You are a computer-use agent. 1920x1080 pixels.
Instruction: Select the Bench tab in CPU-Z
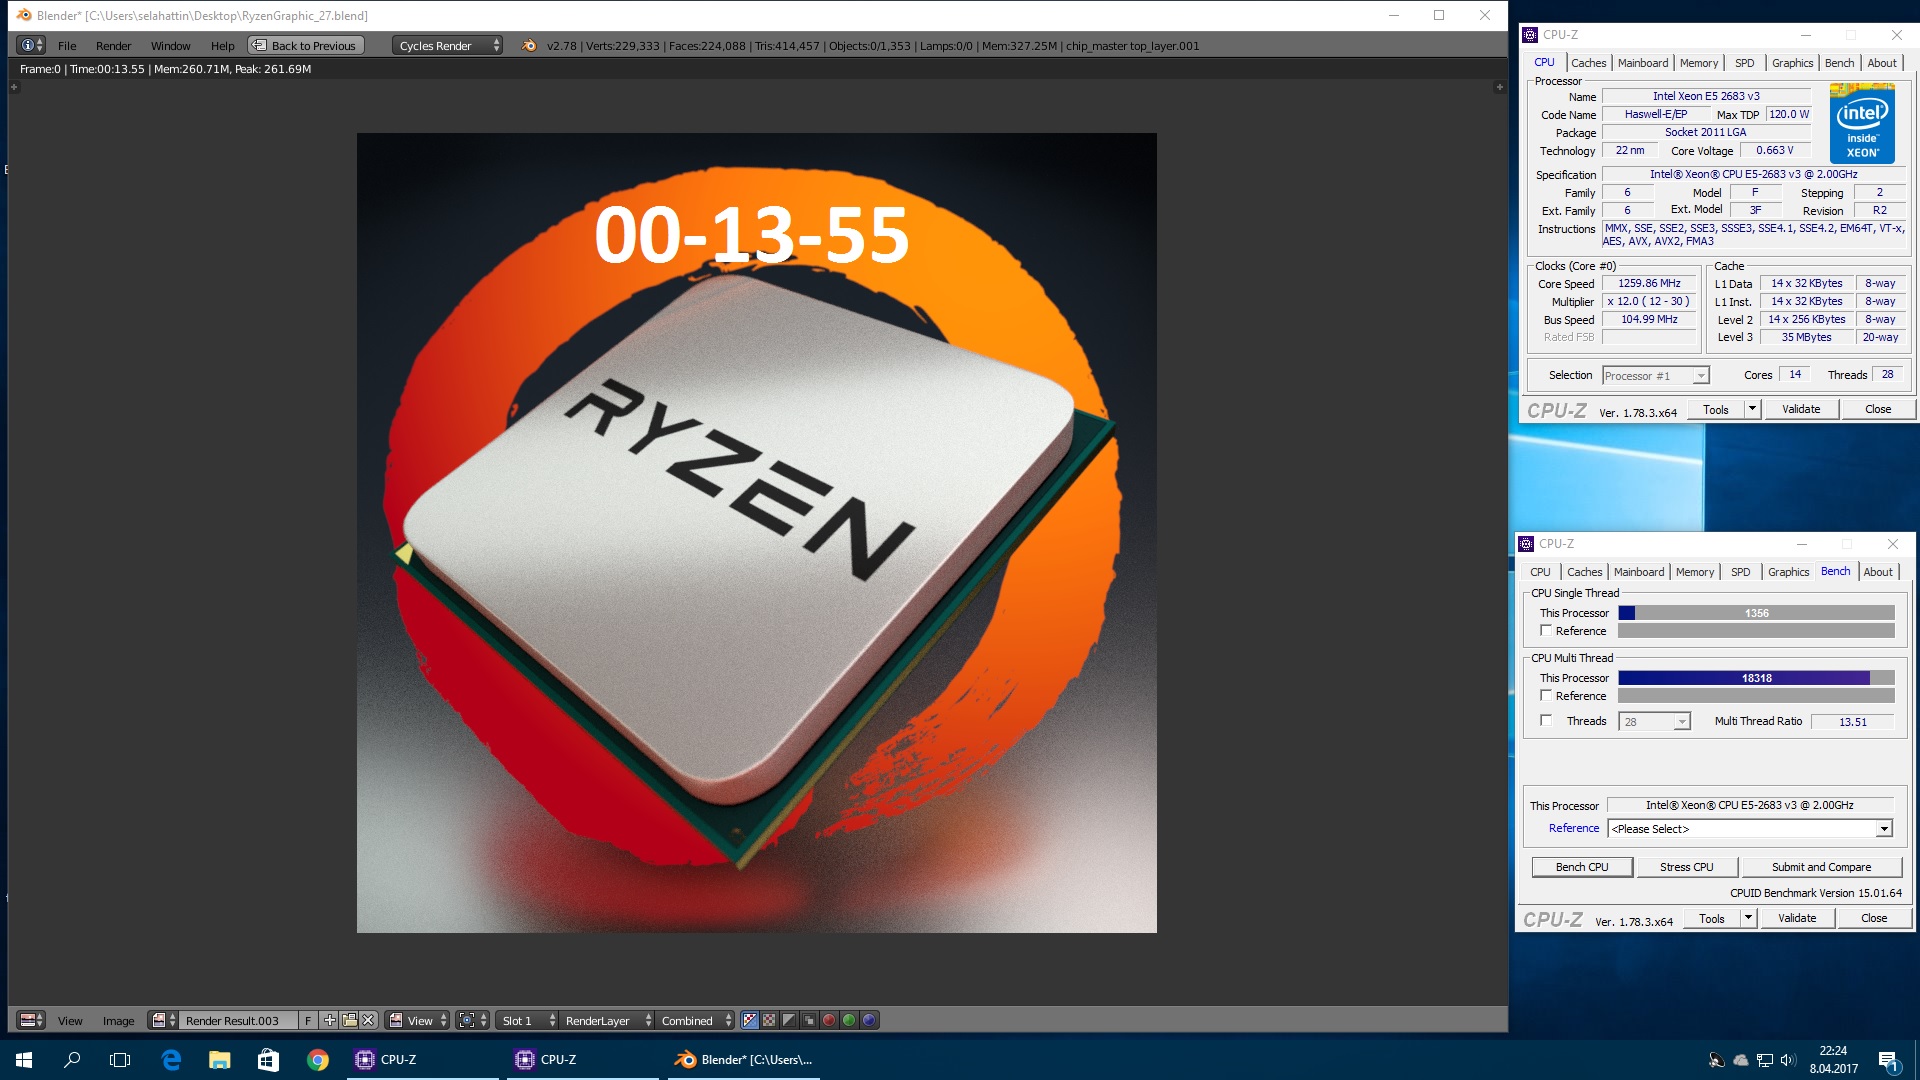pyautogui.click(x=1838, y=62)
